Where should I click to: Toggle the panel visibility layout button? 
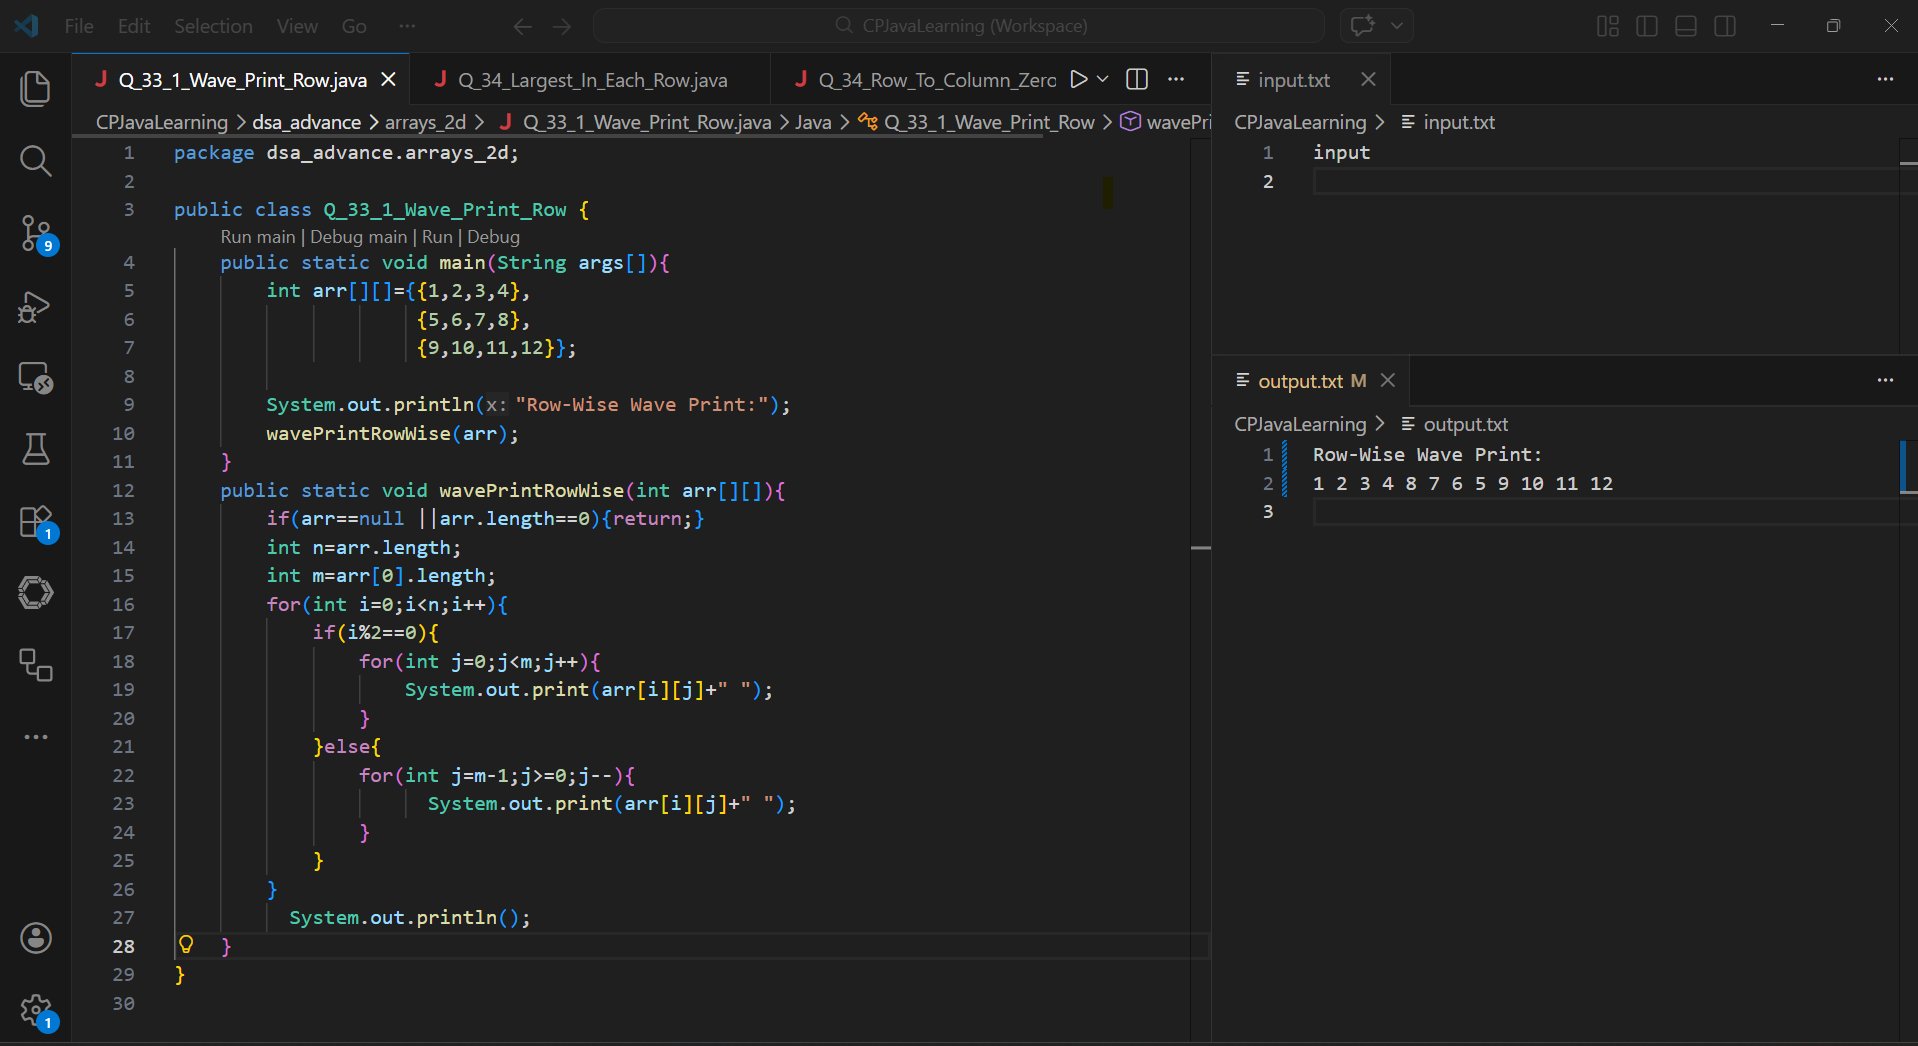pyautogui.click(x=1686, y=26)
